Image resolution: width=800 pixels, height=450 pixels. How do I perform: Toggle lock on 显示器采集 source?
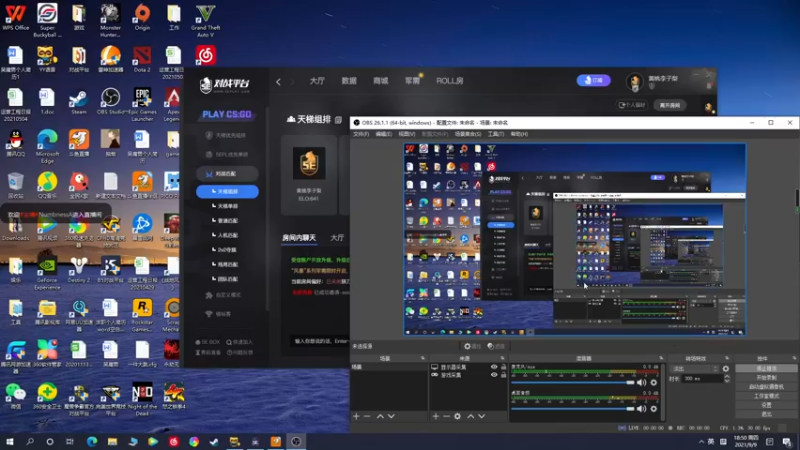pyautogui.click(x=503, y=367)
